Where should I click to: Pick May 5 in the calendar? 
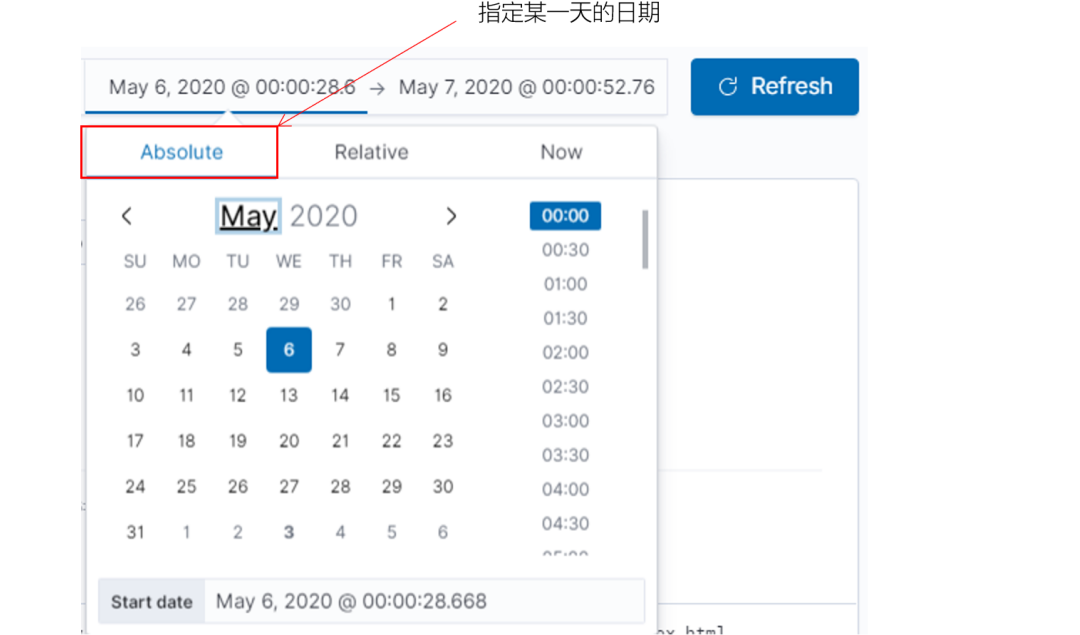tap(238, 350)
